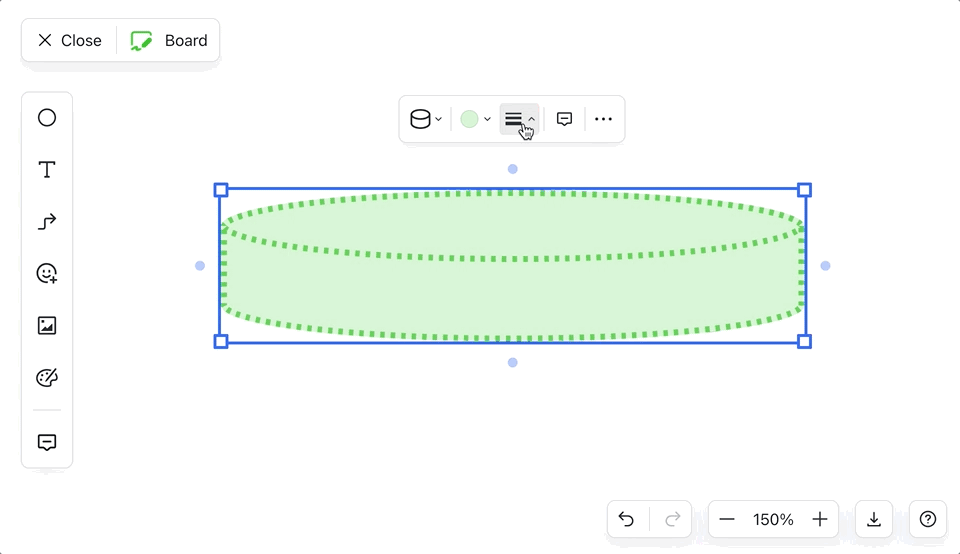This screenshot has height=554, width=960.
Task: Open the emoji sticker tool
Action: [x=47, y=273]
